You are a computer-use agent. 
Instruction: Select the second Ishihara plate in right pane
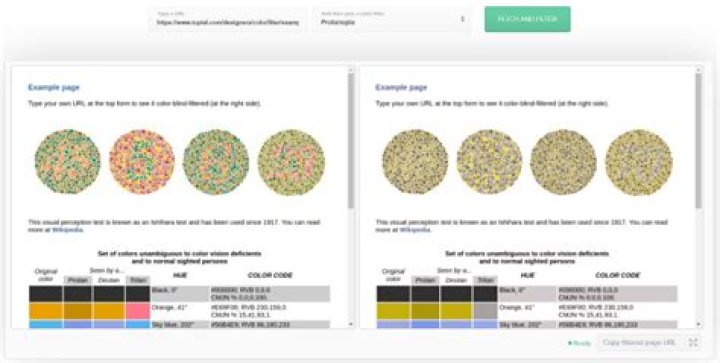489,162
